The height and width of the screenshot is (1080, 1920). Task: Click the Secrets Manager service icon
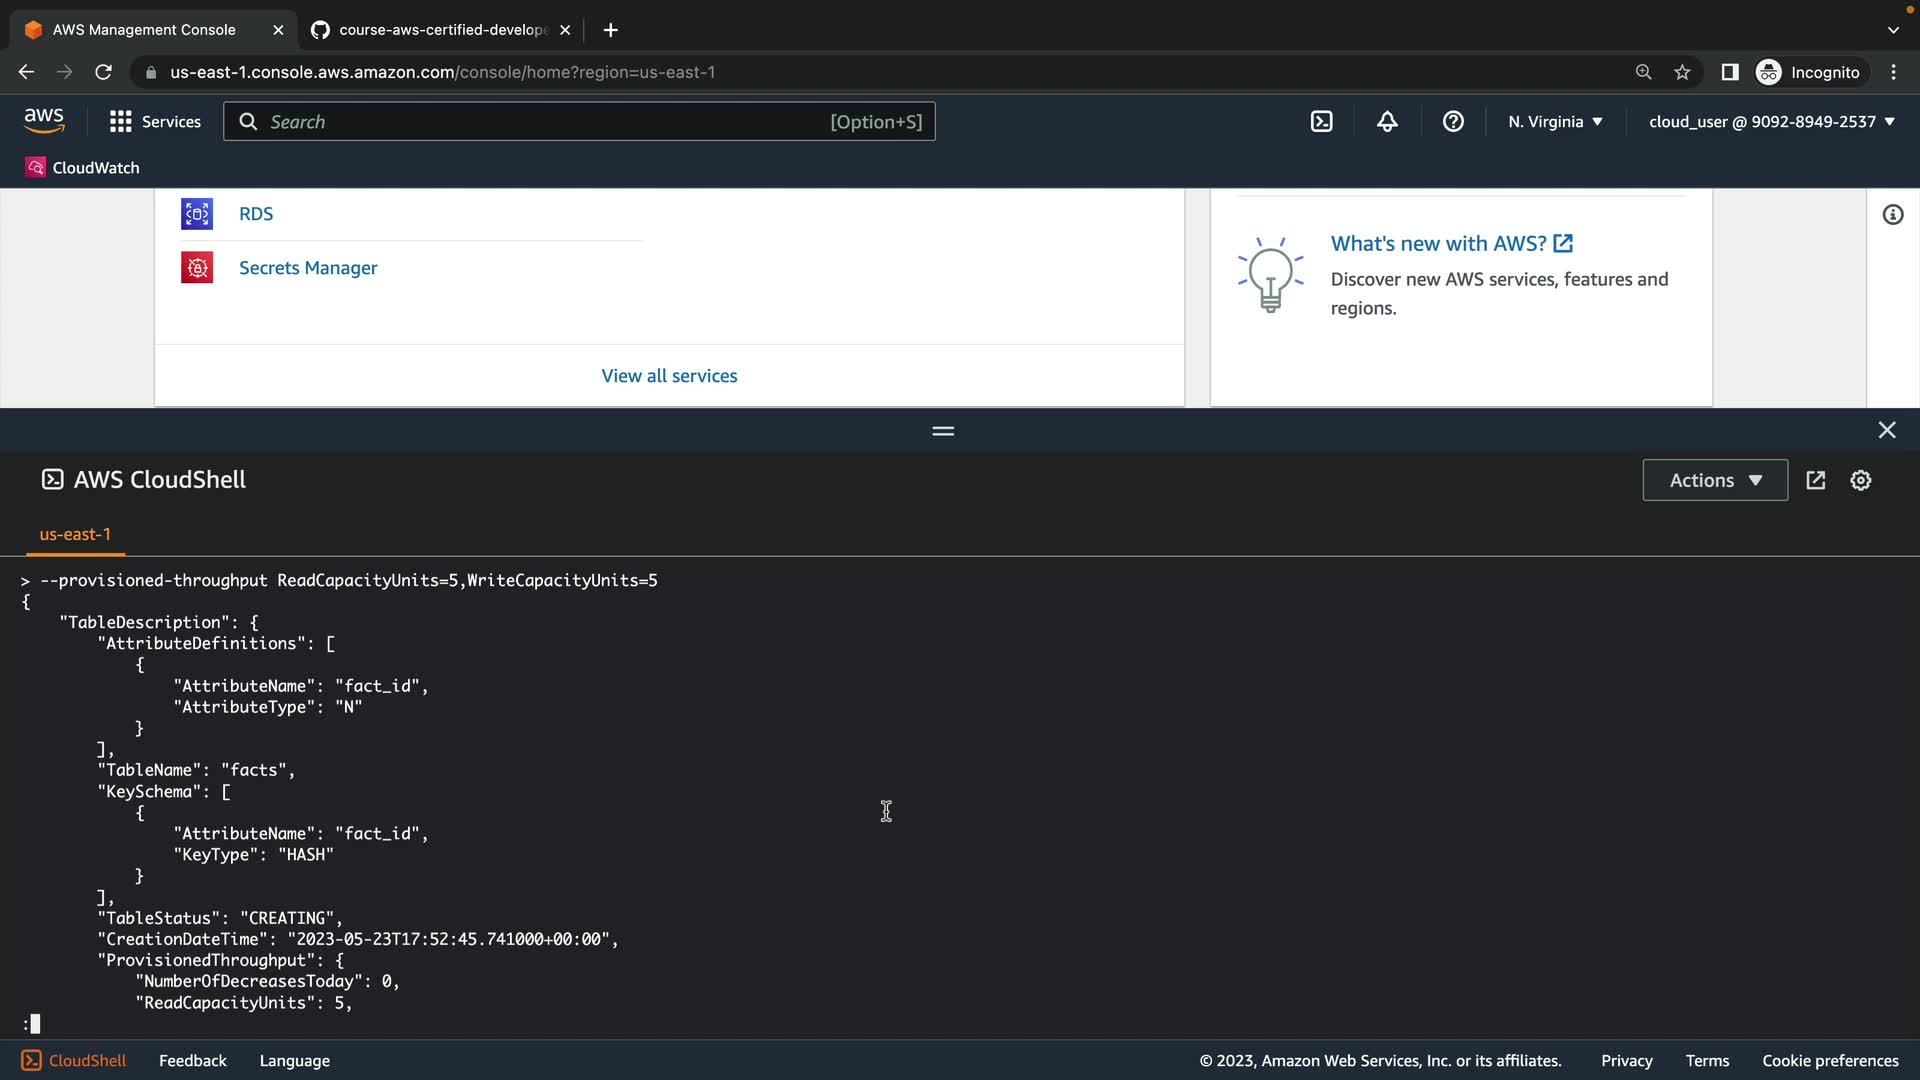click(x=197, y=268)
